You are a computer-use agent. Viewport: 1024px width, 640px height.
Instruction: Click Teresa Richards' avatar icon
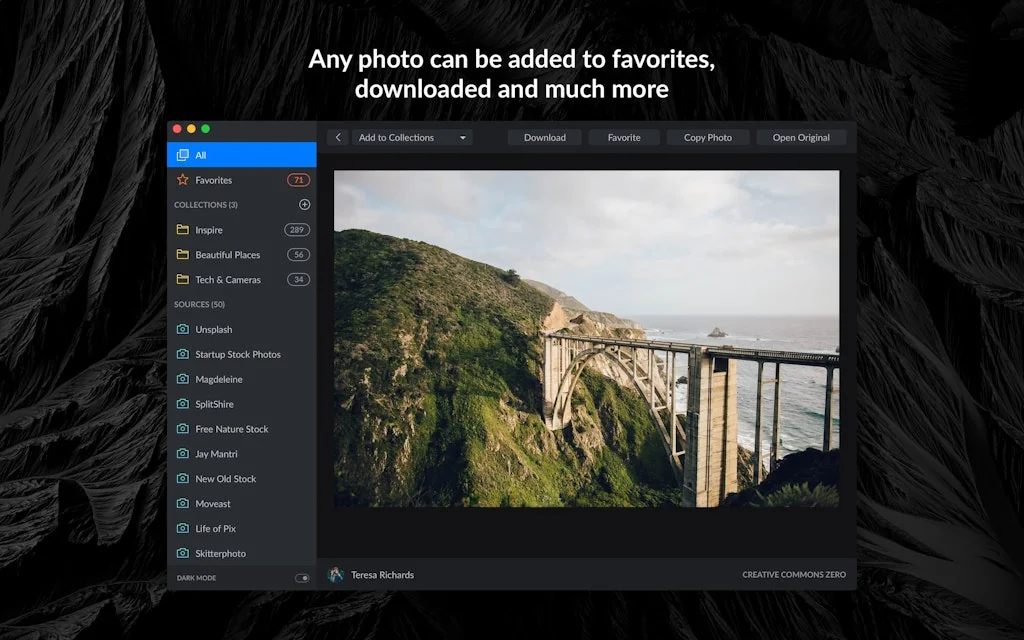(x=337, y=574)
